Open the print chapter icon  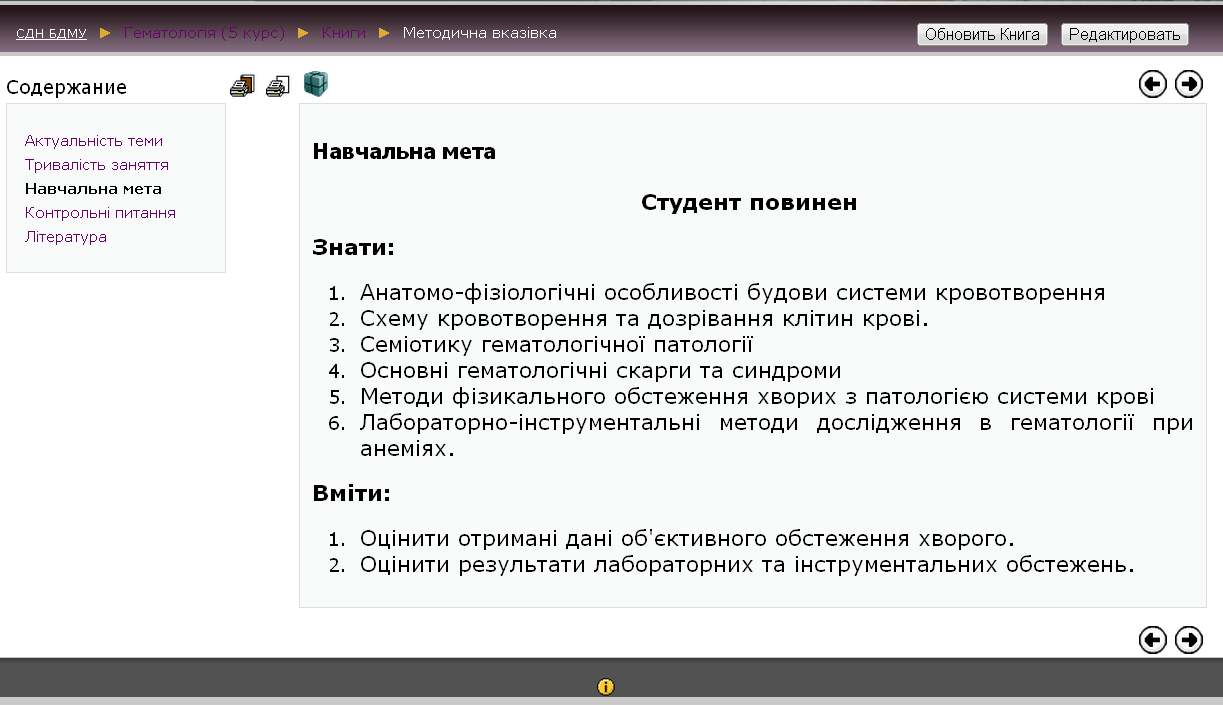point(277,86)
